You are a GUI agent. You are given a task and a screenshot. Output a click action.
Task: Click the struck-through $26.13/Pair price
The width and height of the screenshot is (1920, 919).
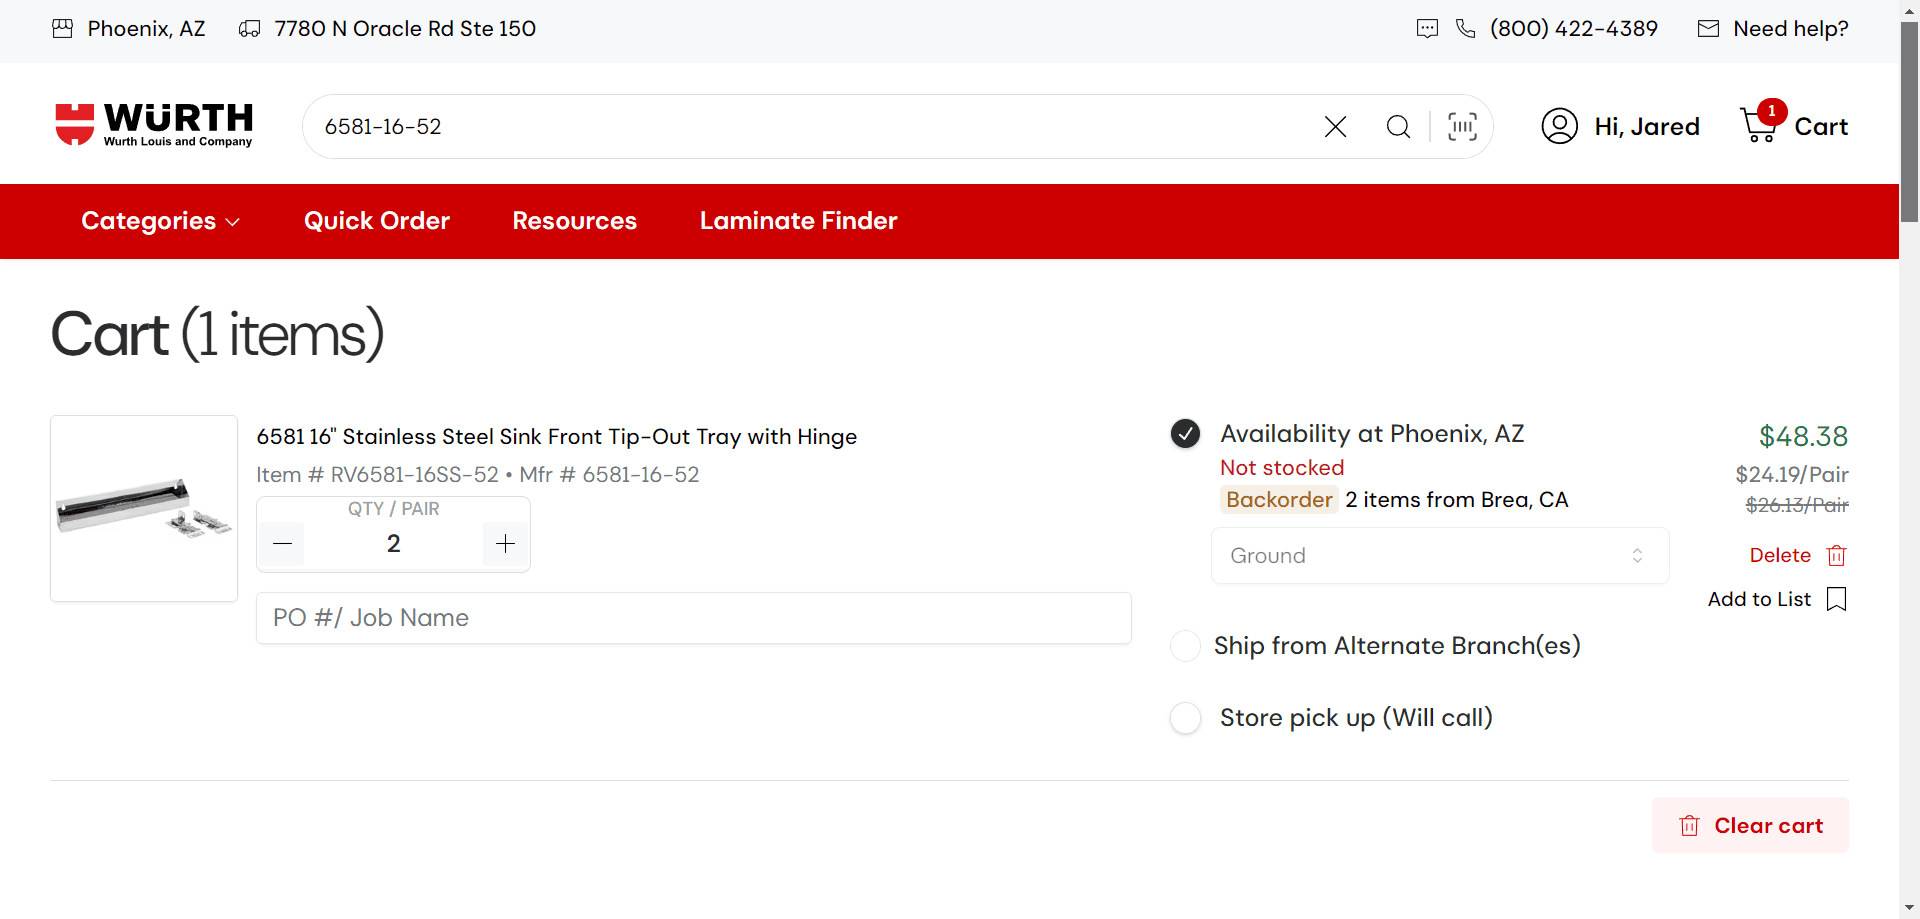tap(1796, 506)
